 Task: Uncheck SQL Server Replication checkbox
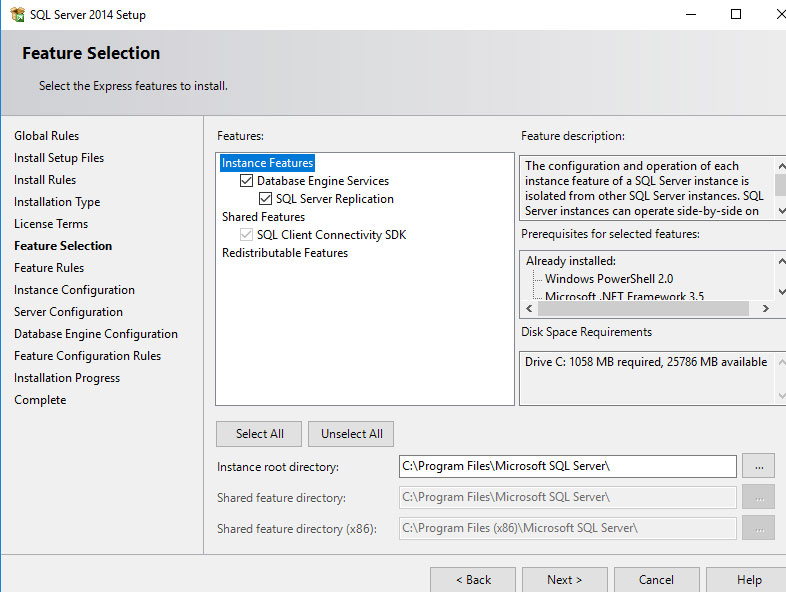(265, 199)
